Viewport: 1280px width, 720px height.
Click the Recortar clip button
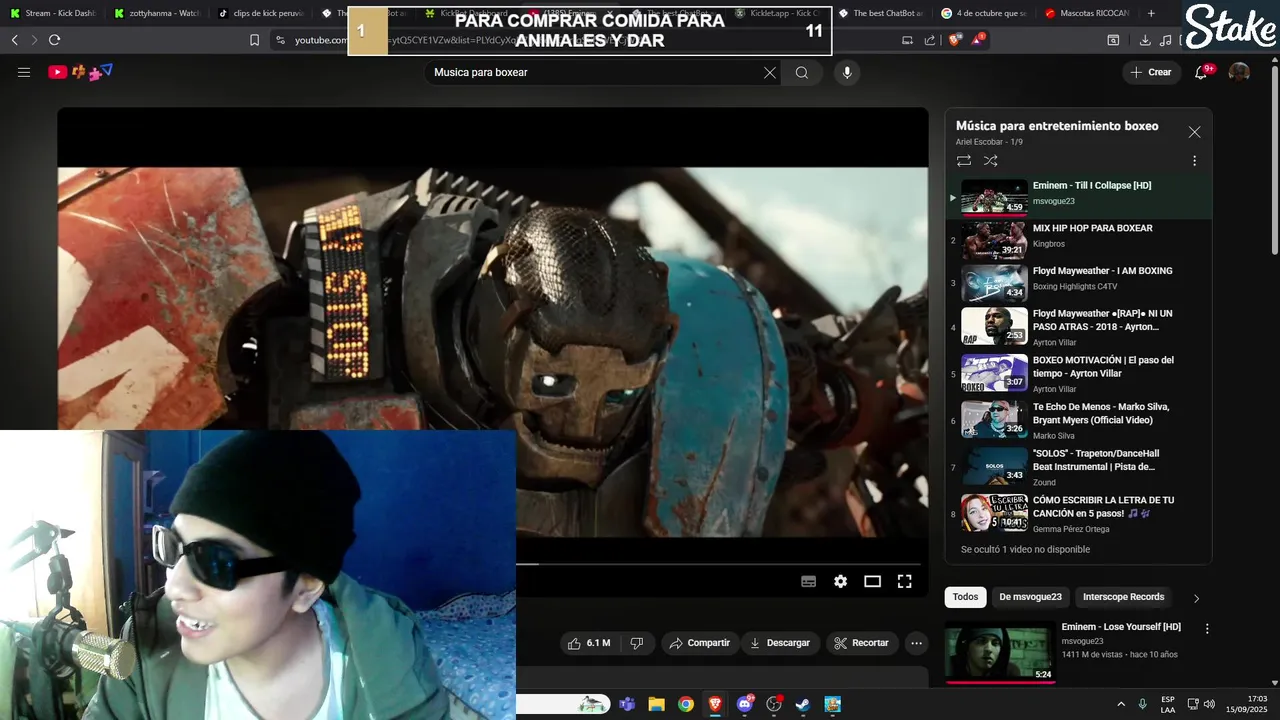coord(862,643)
